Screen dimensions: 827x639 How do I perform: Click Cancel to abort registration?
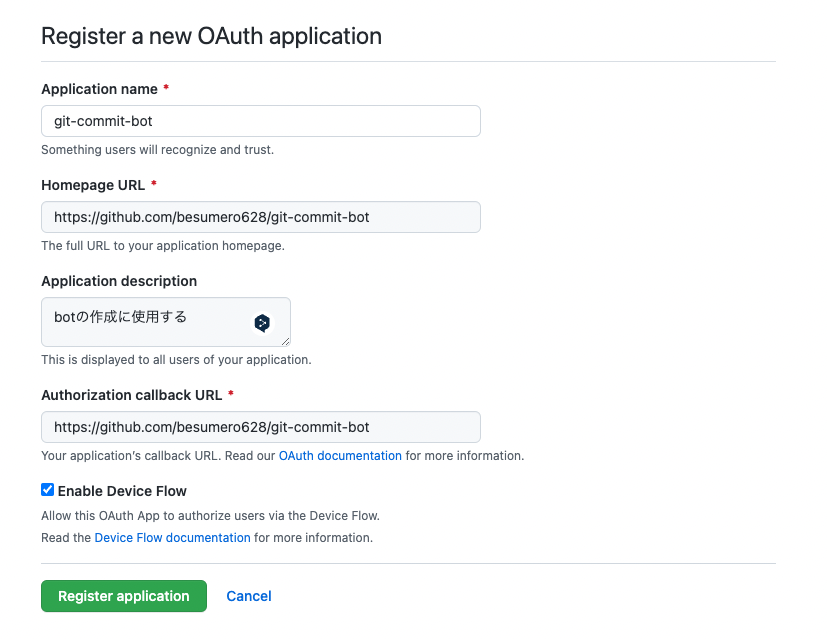pyautogui.click(x=248, y=596)
